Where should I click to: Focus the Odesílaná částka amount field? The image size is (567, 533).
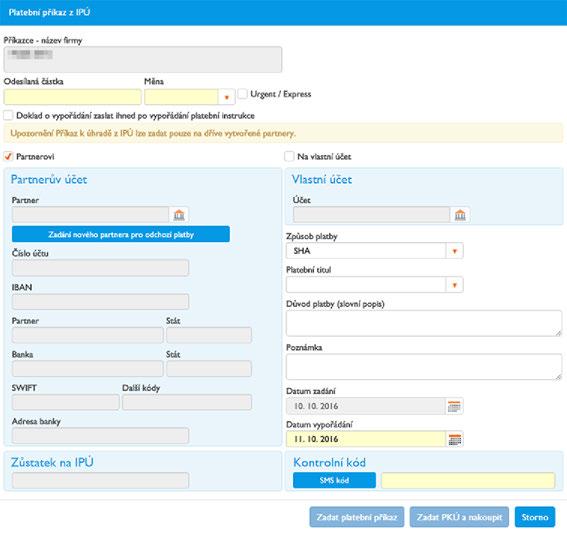(x=72, y=97)
